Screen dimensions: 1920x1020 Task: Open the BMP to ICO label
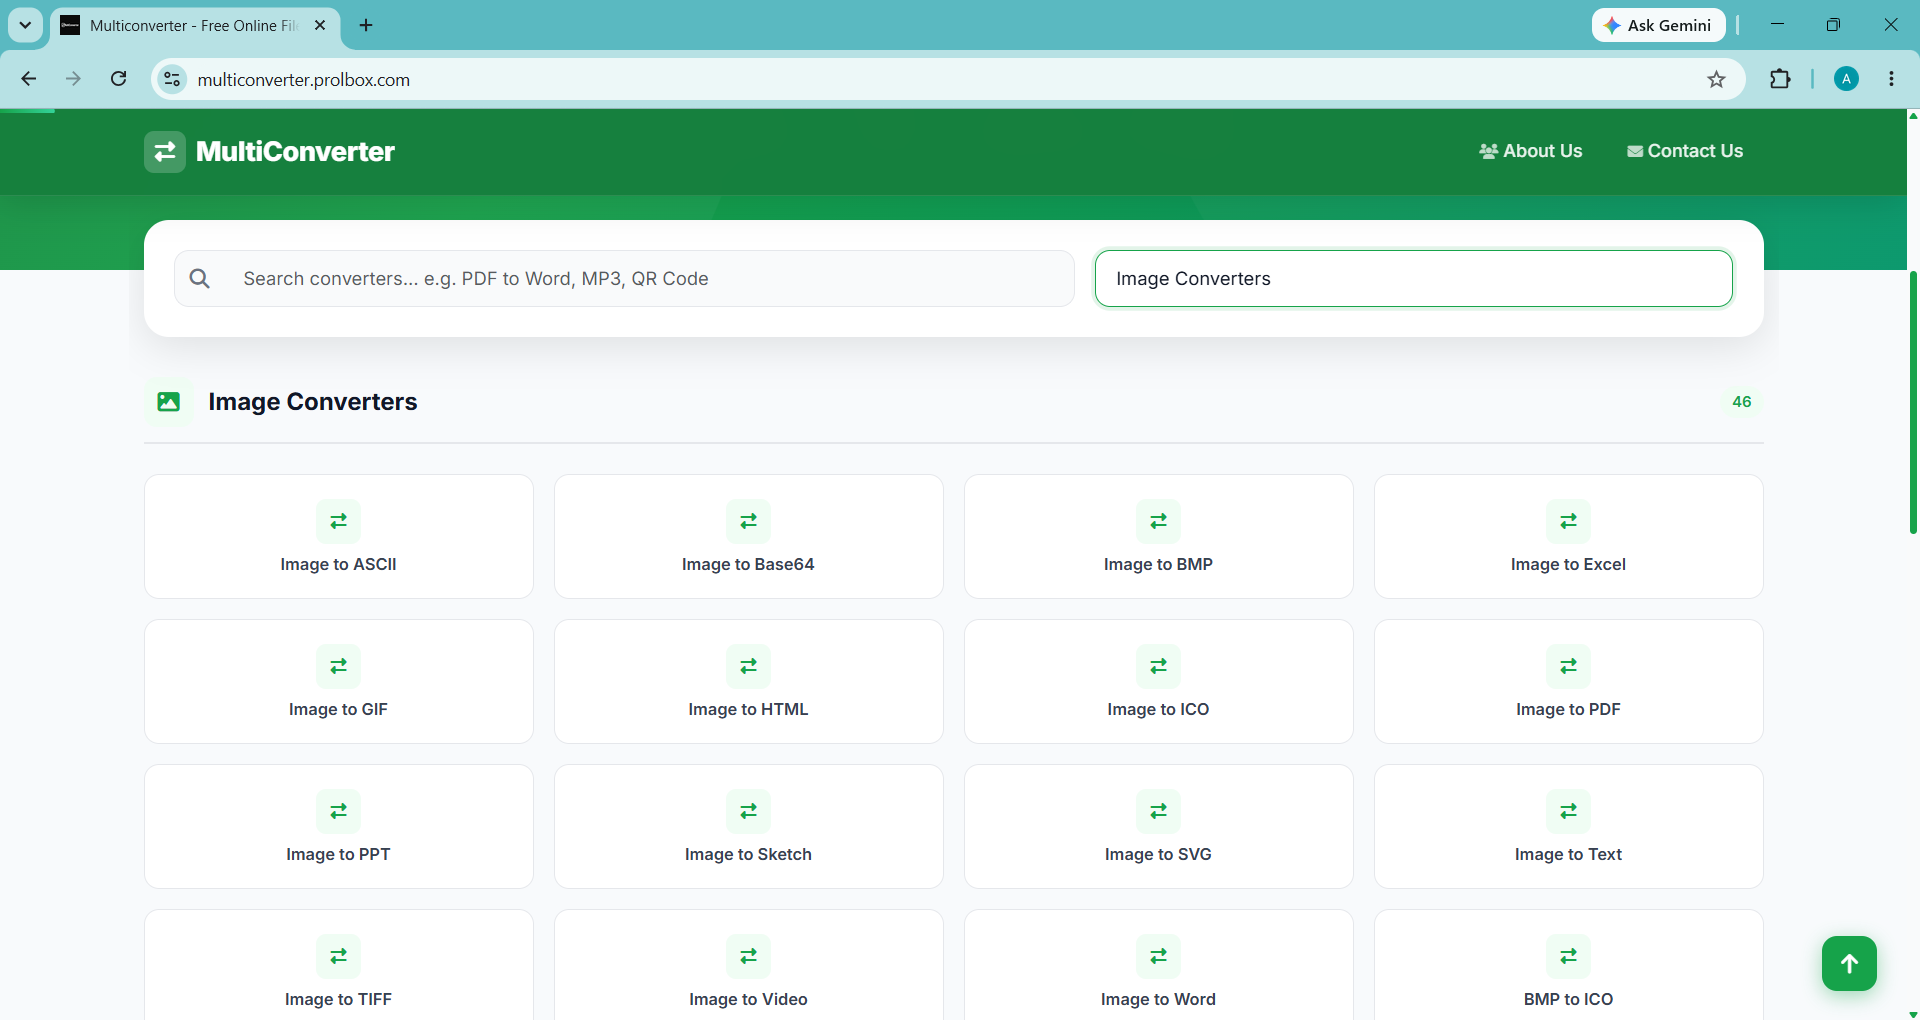(x=1569, y=1000)
